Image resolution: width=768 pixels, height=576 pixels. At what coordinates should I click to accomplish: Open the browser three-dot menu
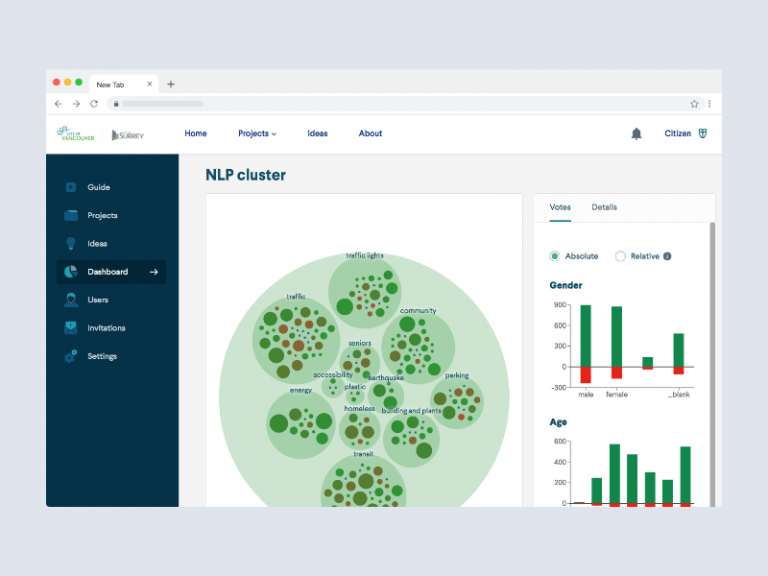[709, 103]
